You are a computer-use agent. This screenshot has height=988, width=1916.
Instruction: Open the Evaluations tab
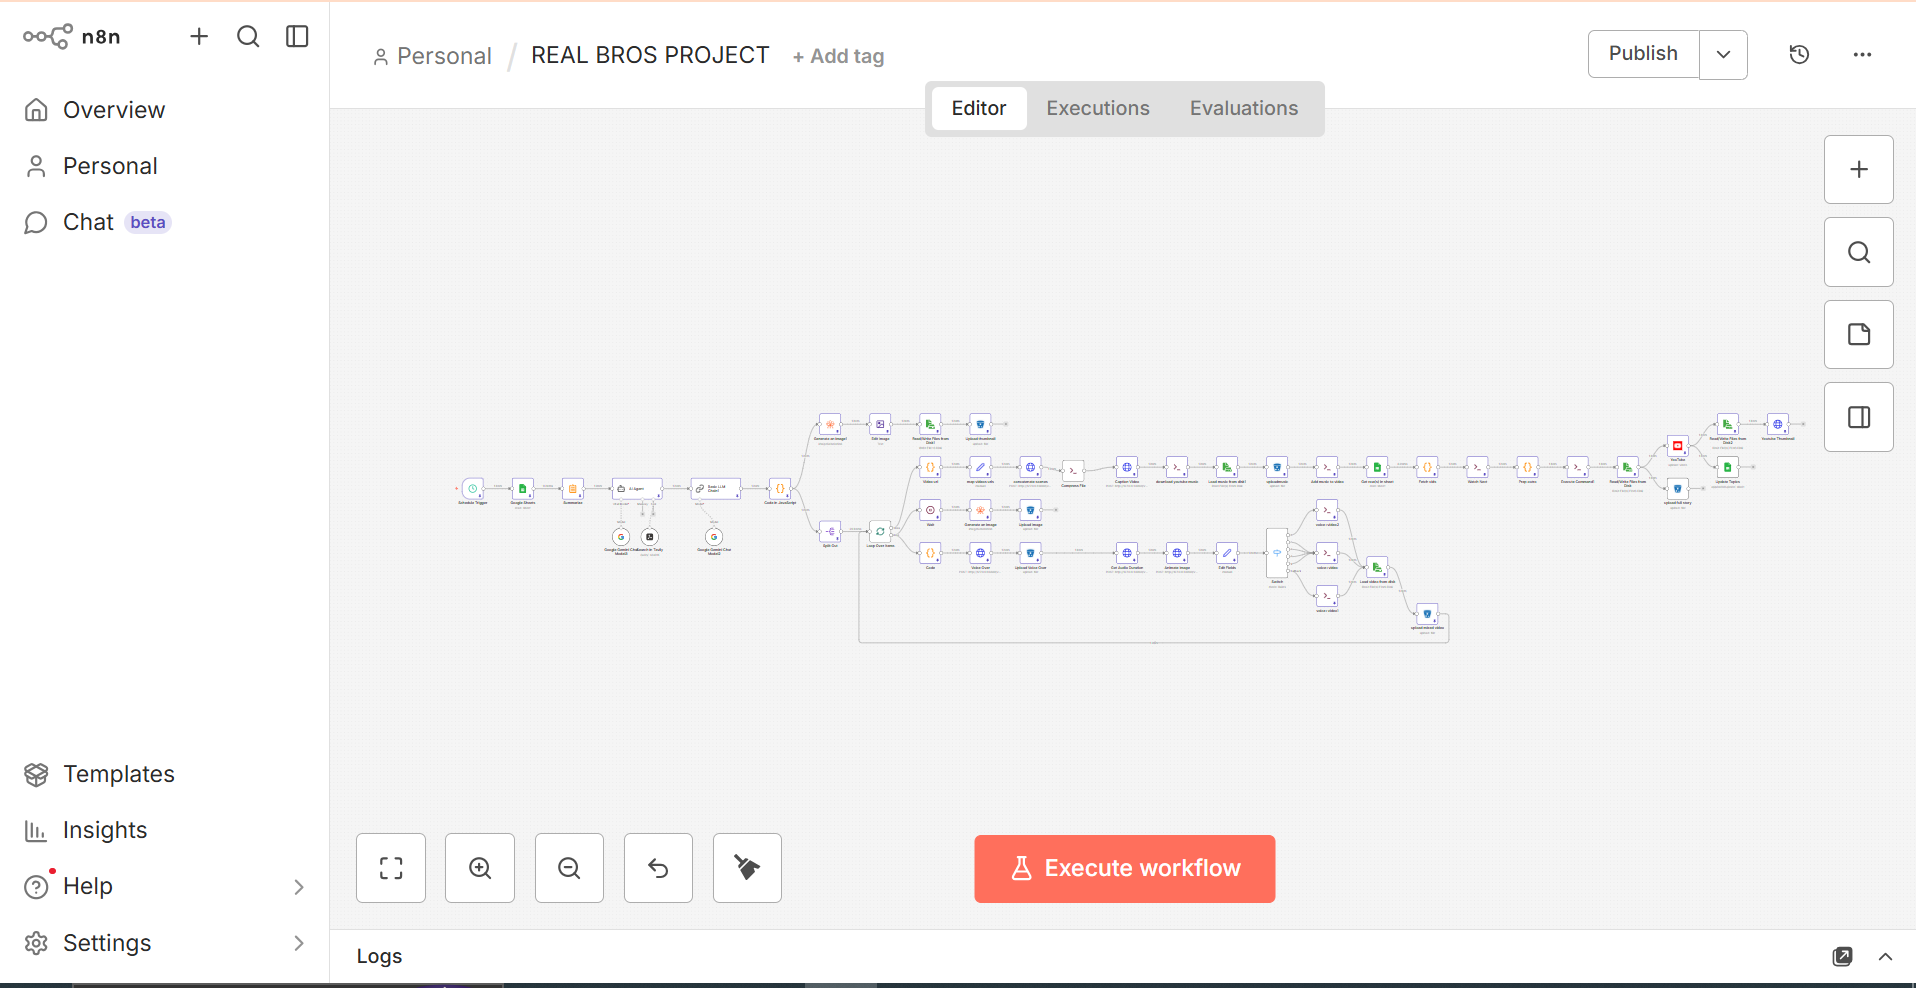[x=1243, y=108]
